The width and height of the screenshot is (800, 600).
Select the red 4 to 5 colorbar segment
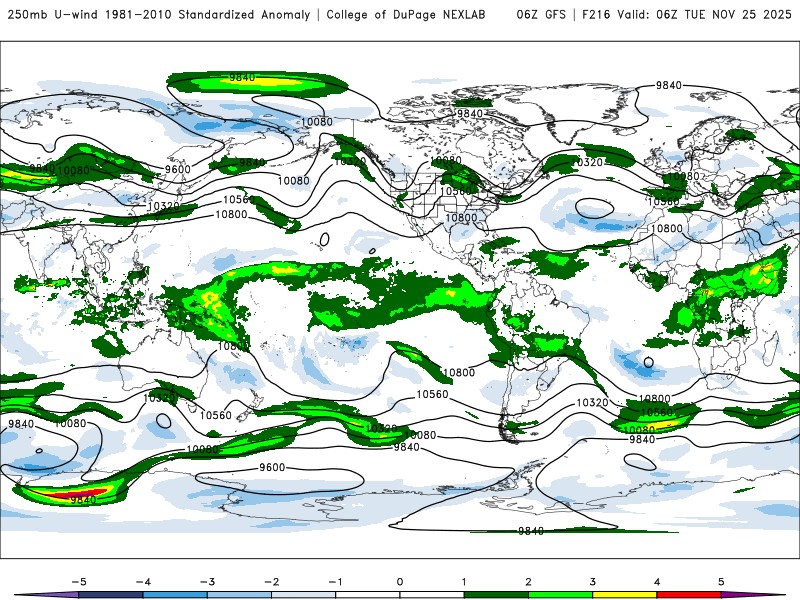coord(689,595)
